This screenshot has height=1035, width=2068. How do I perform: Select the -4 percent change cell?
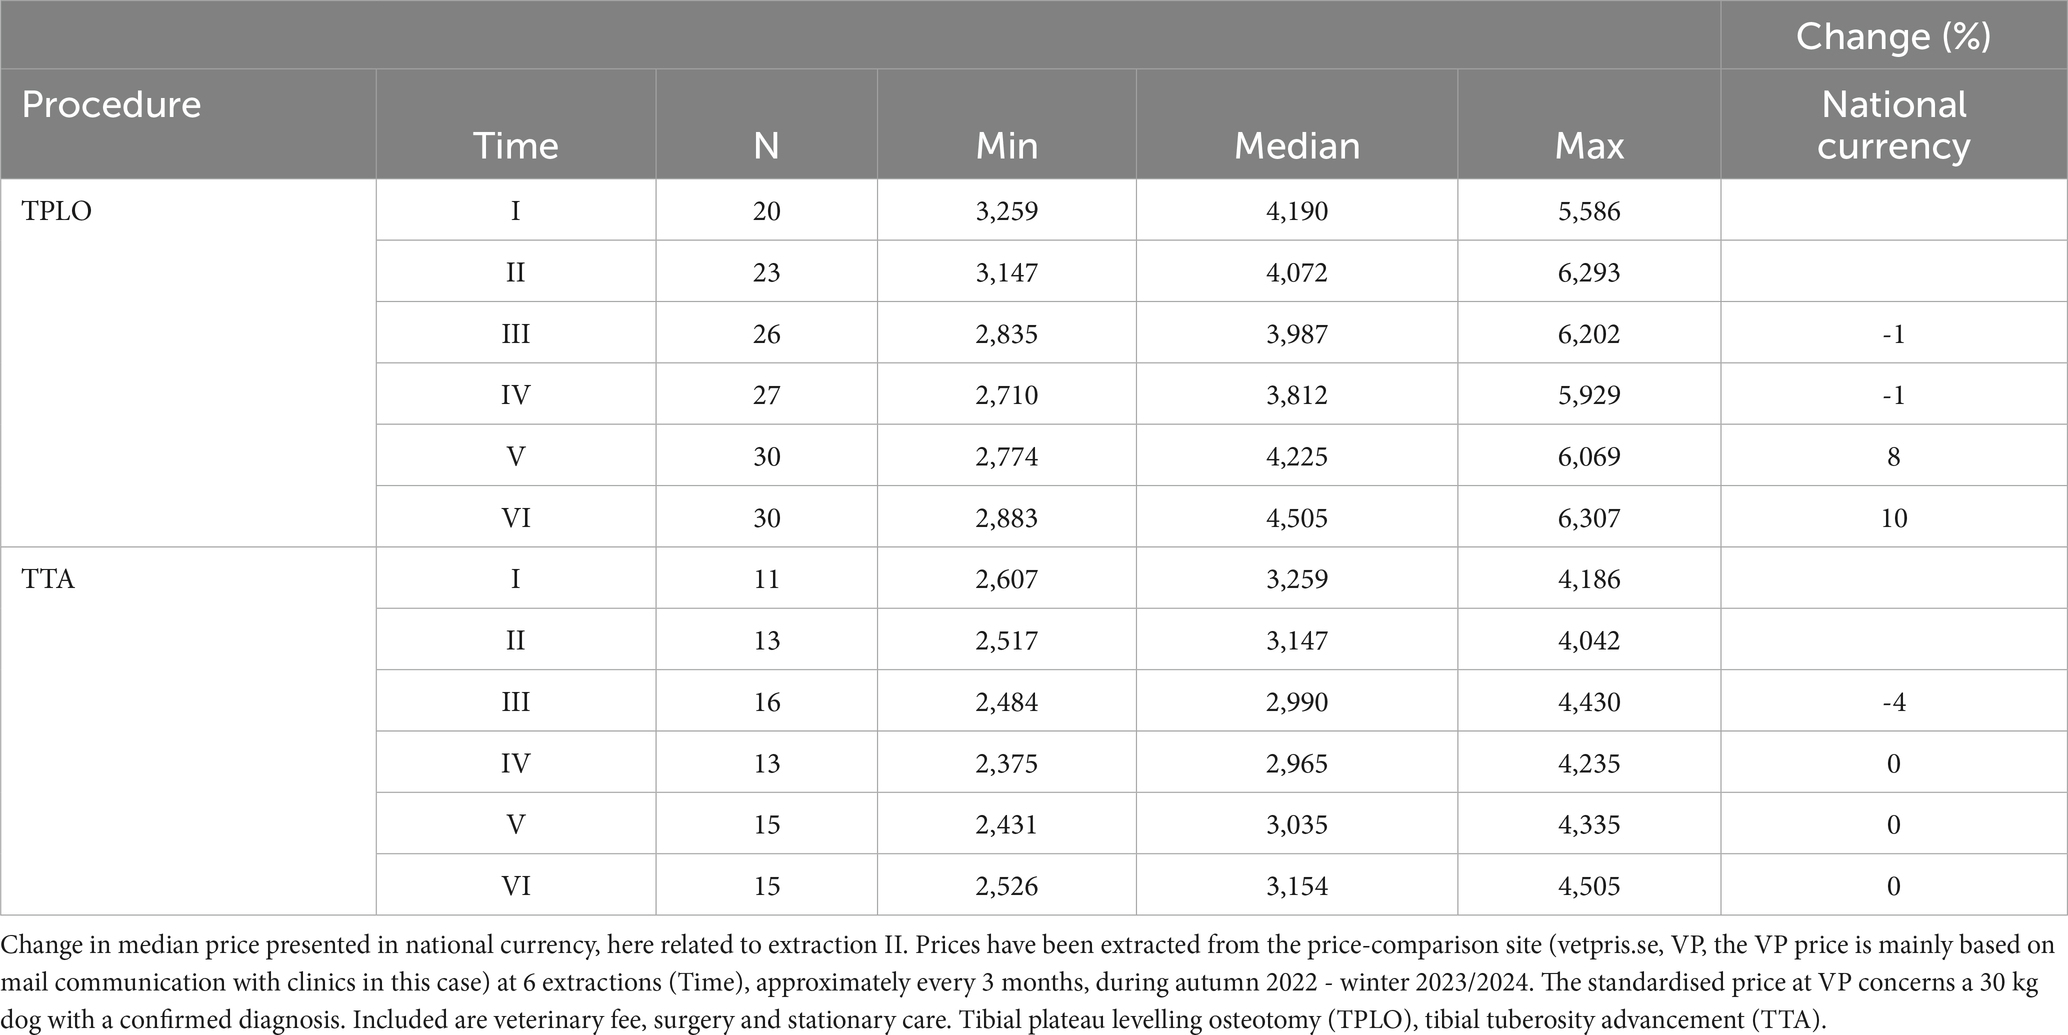coord(1892,702)
